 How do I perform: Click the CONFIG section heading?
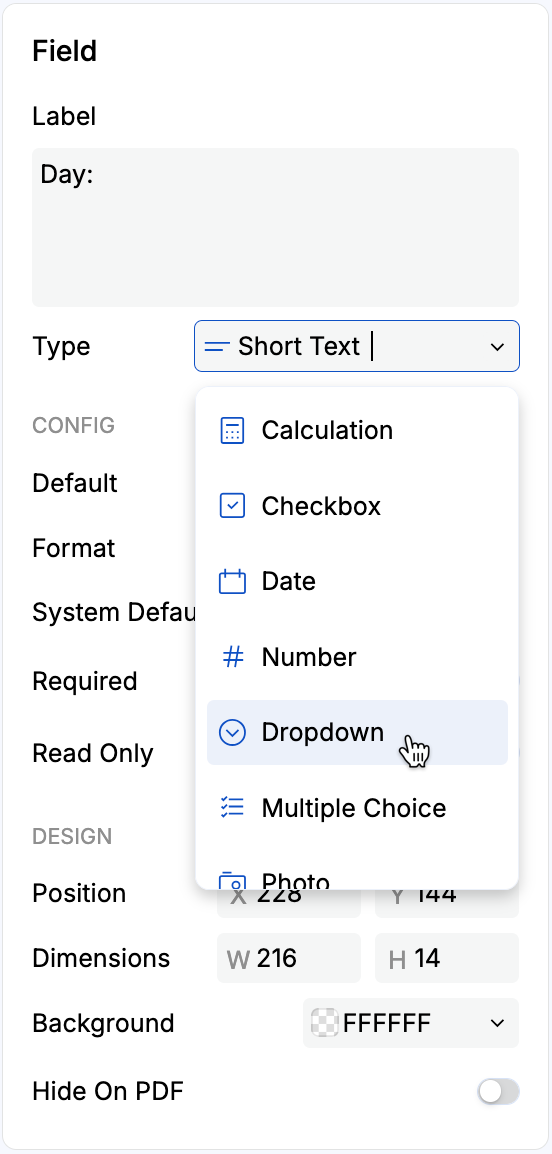(x=74, y=425)
